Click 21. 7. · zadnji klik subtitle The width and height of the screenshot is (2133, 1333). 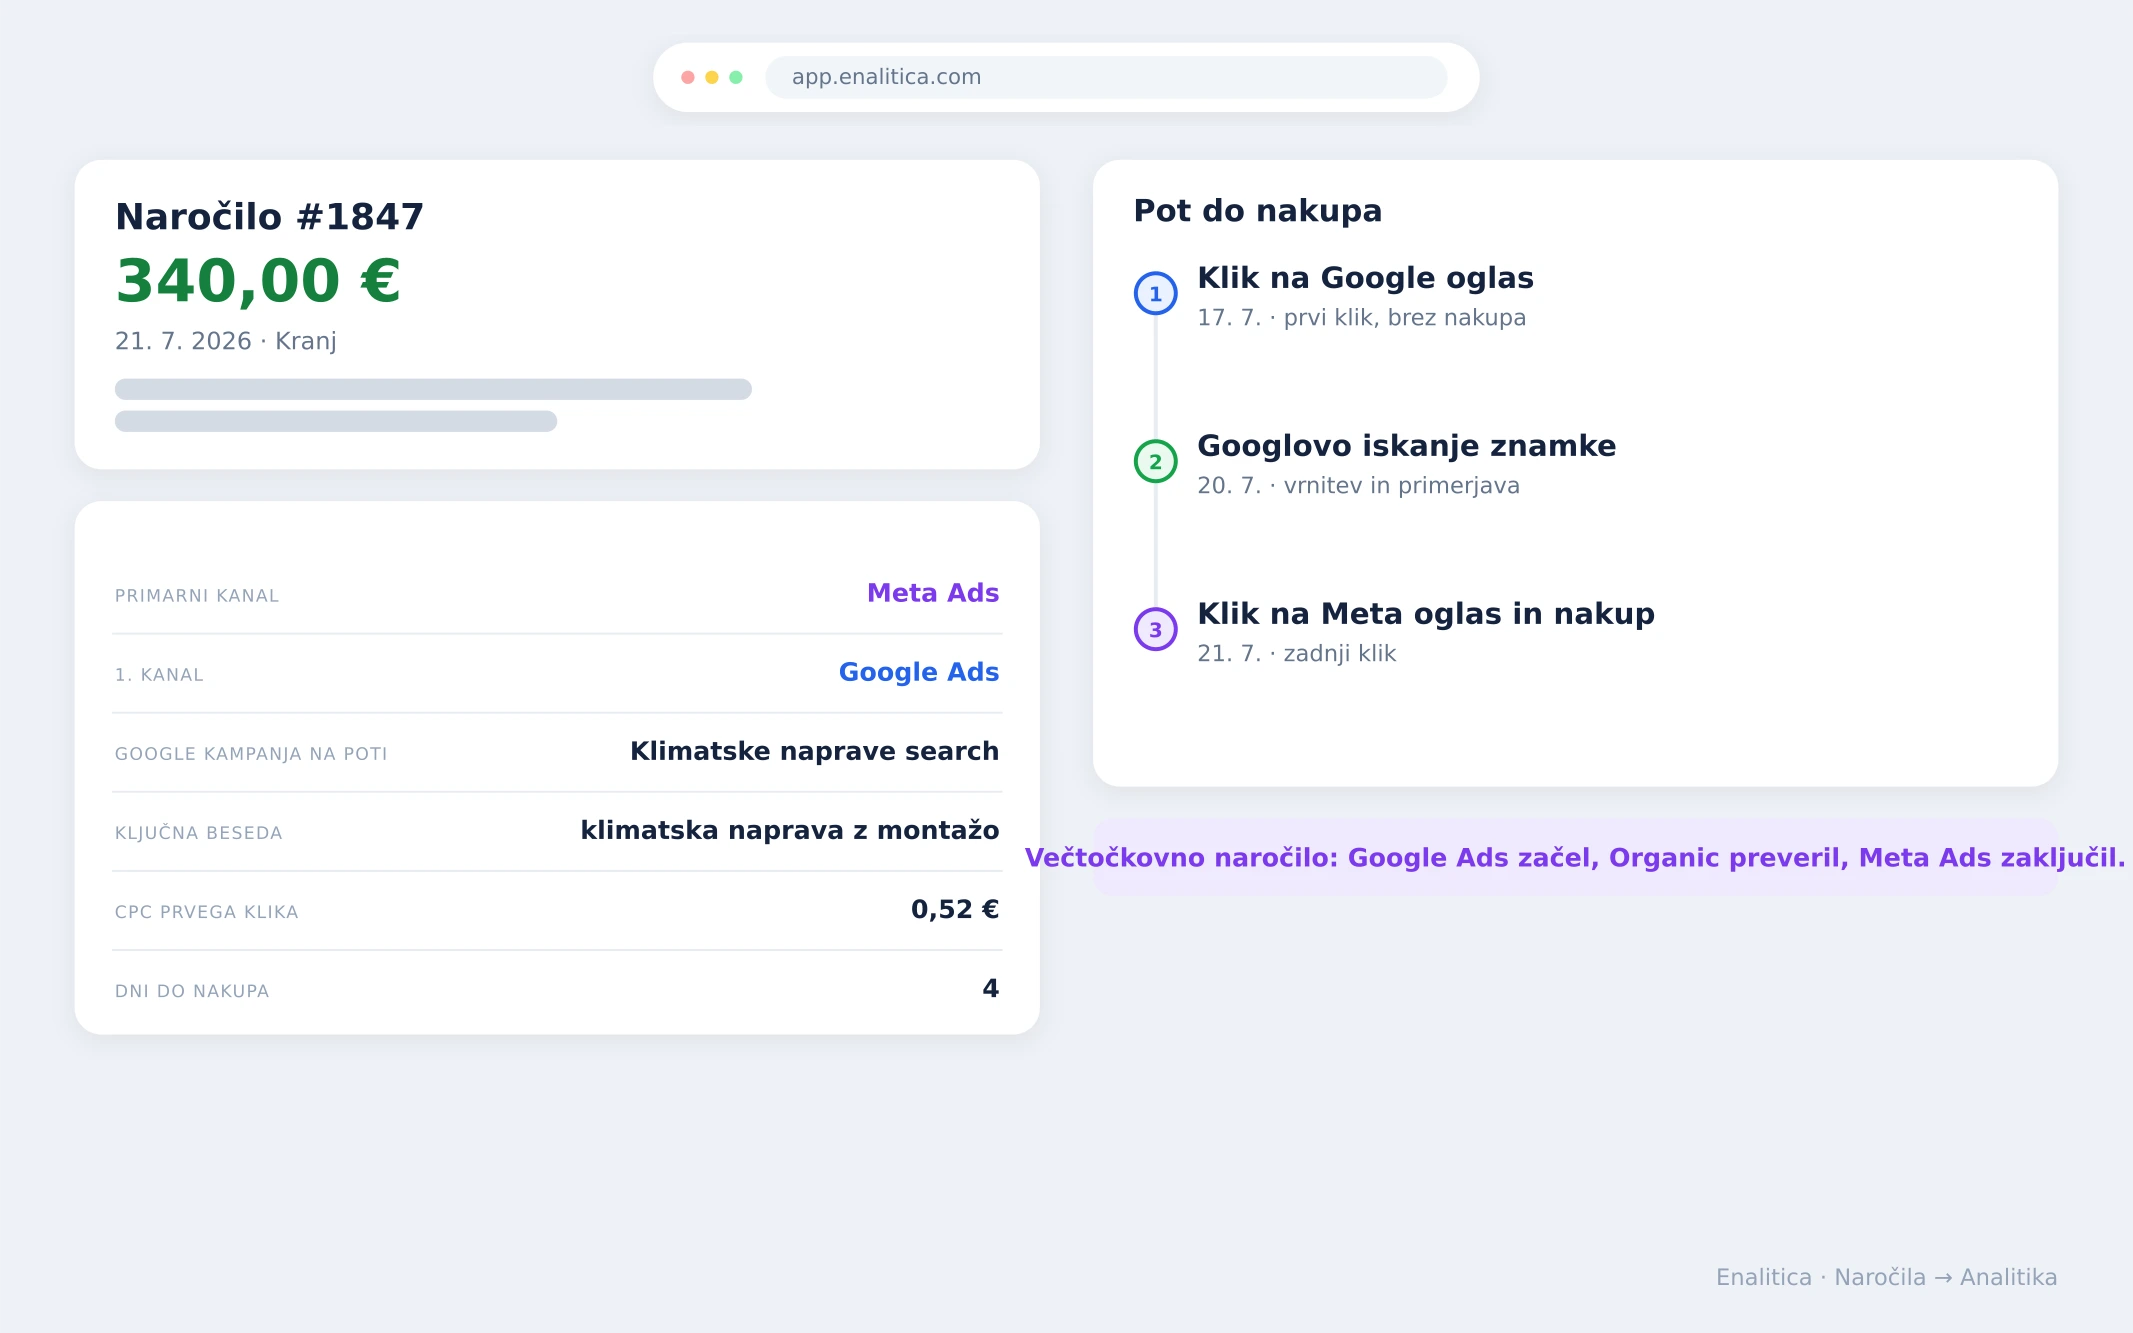tap(1297, 654)
